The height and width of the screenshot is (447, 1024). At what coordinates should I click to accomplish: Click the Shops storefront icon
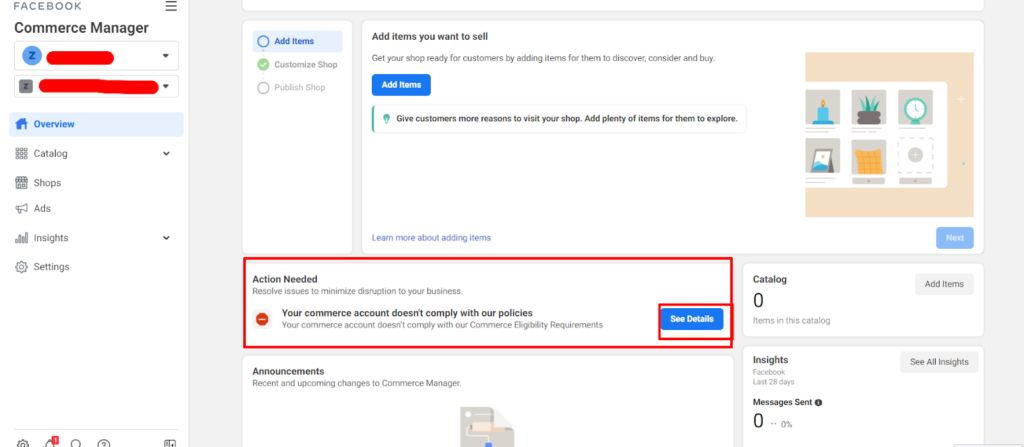click(22, 183)
